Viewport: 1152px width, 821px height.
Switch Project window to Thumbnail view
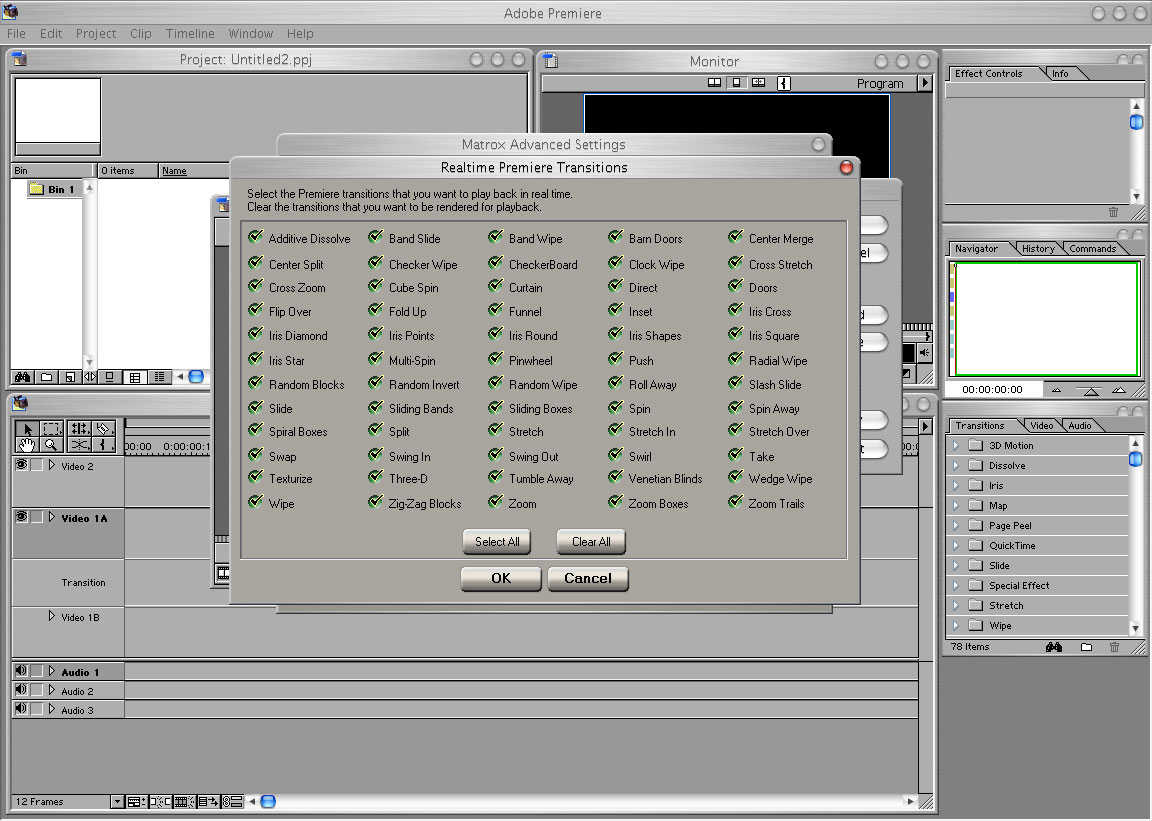(x=134, y=377)
